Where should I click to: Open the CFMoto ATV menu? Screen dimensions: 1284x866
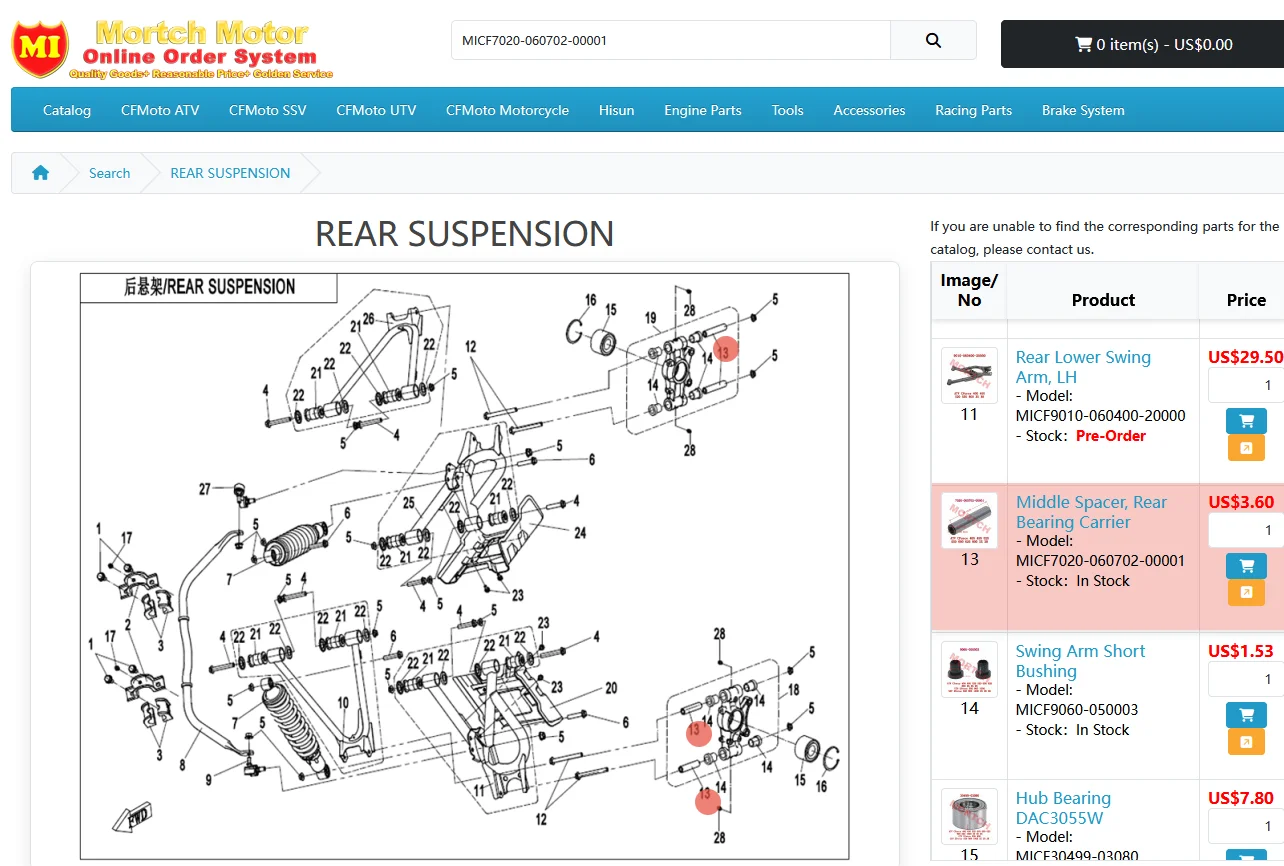(x=160, y=110)
